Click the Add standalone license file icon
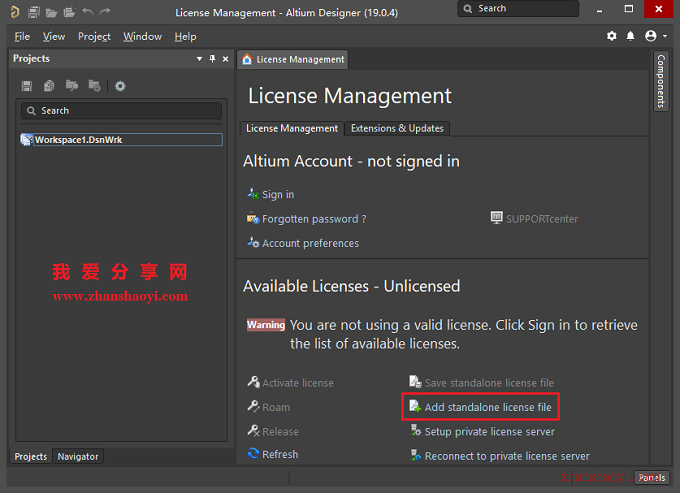This screenshot has width=680, height=493. (x=415, y=406)
